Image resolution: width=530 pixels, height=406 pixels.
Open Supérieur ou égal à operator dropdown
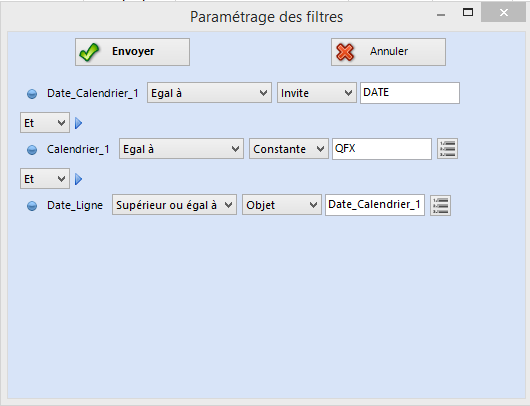coord(174,205)
